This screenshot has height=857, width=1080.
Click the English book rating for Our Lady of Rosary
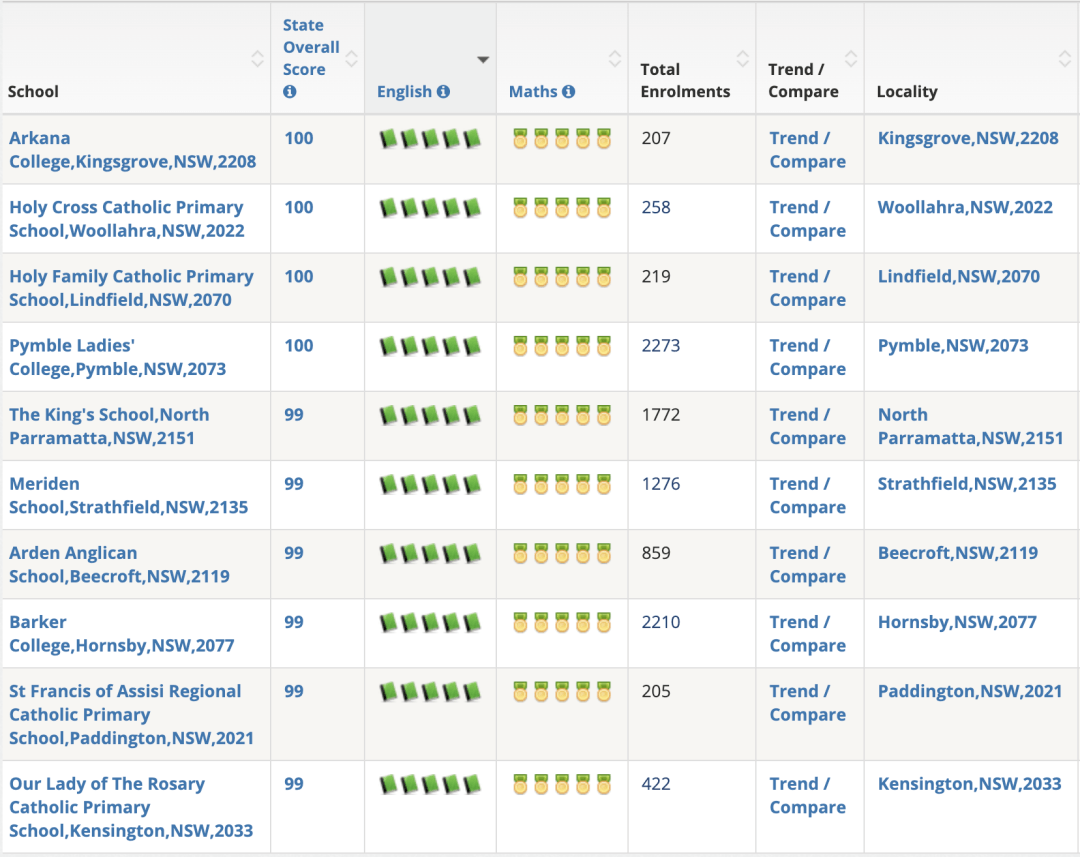(x=430, y=784)
